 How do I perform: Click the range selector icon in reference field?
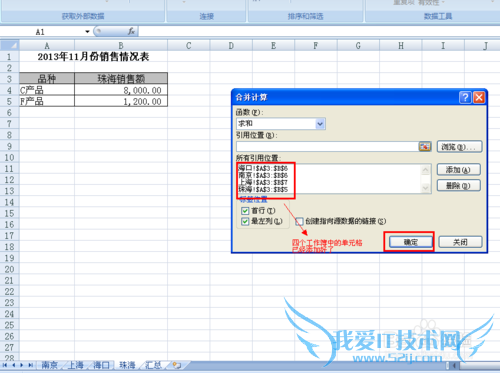point(425,146)
